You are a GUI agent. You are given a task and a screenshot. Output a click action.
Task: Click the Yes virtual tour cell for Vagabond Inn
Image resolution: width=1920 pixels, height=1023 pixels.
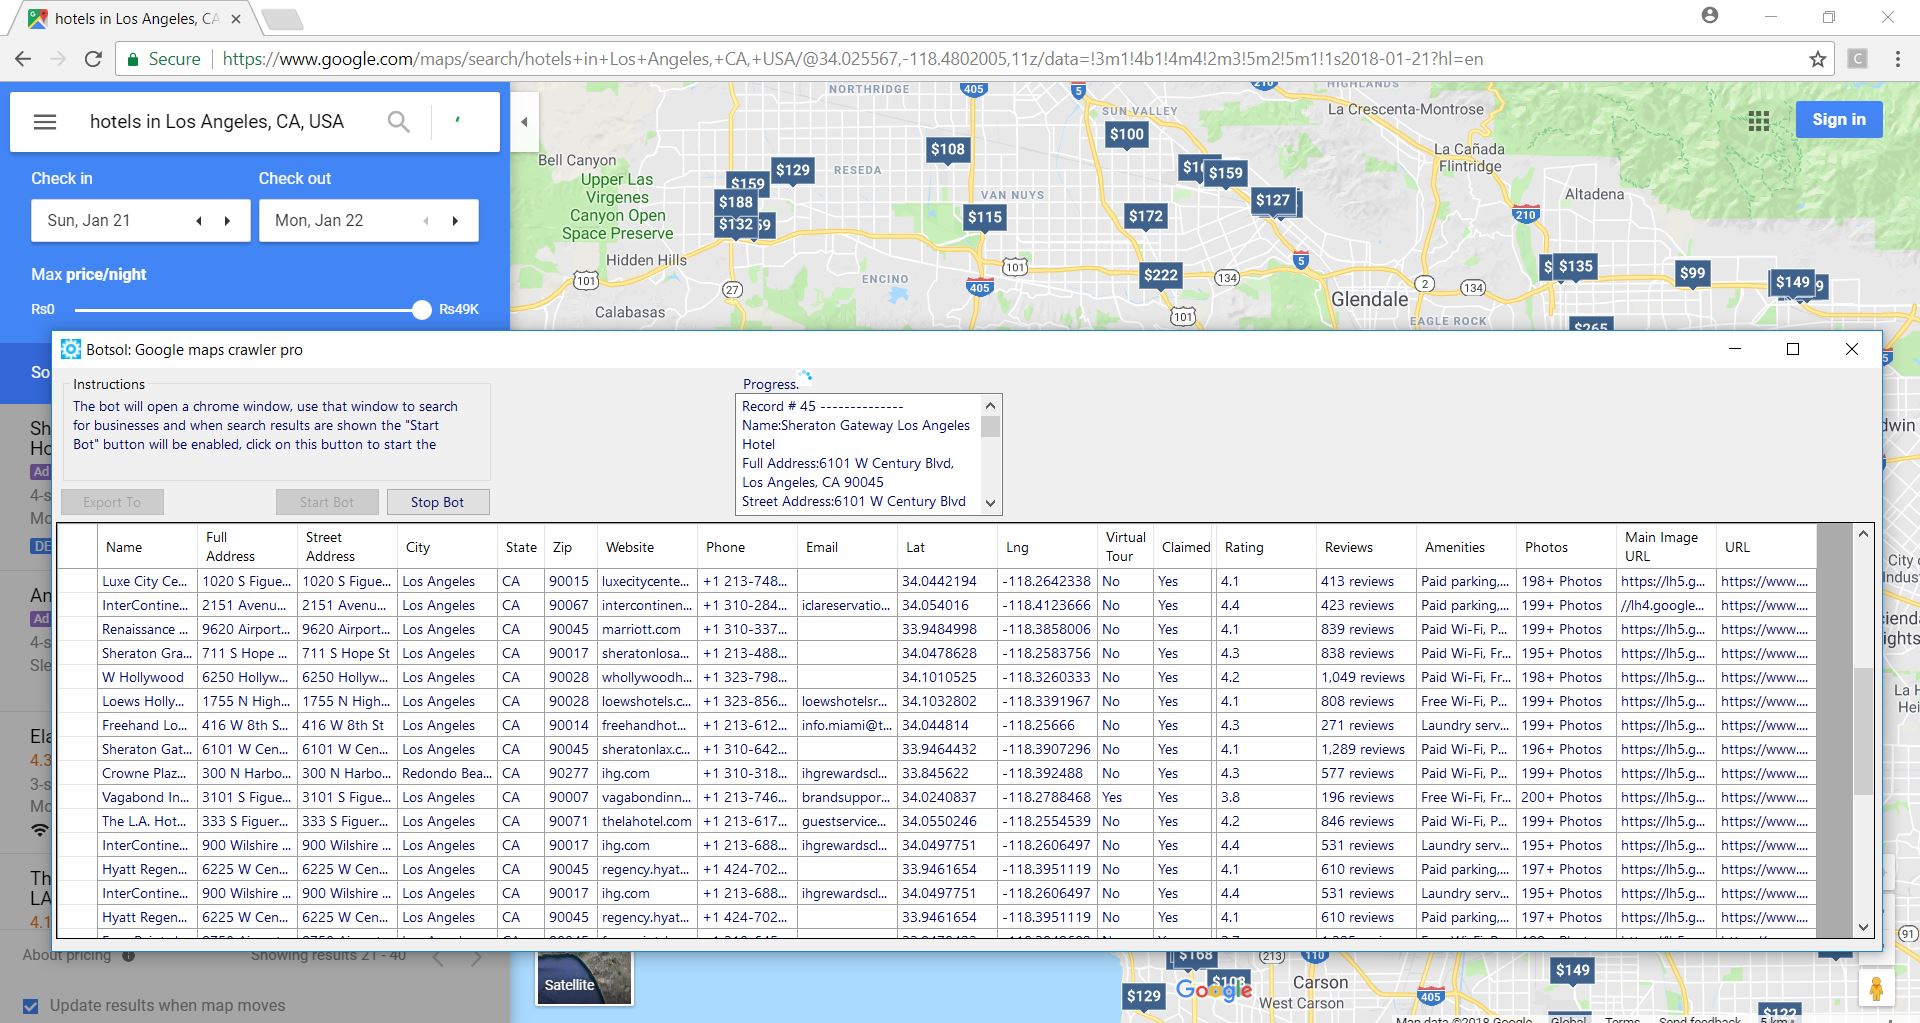(1125, 797)
